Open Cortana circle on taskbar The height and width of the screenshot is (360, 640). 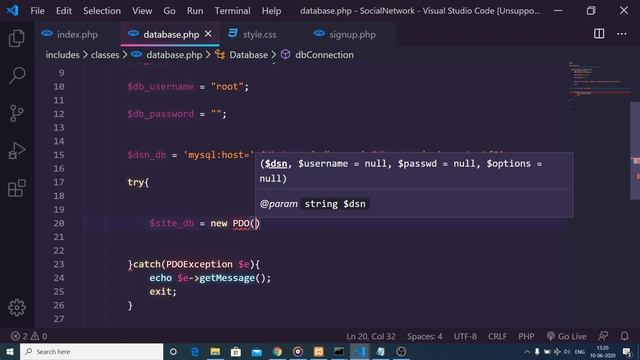(x=173, y=351)
